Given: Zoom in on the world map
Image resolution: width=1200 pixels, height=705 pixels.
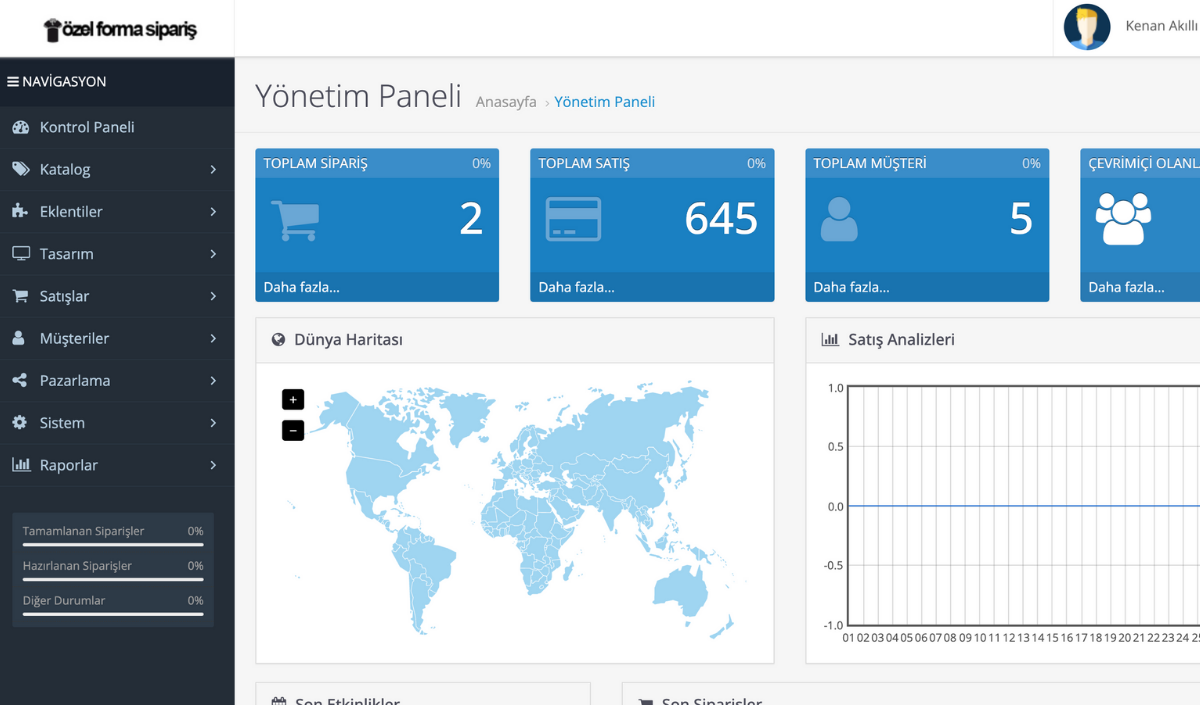Looking at the screenshot, I should (x=293, y=399).
